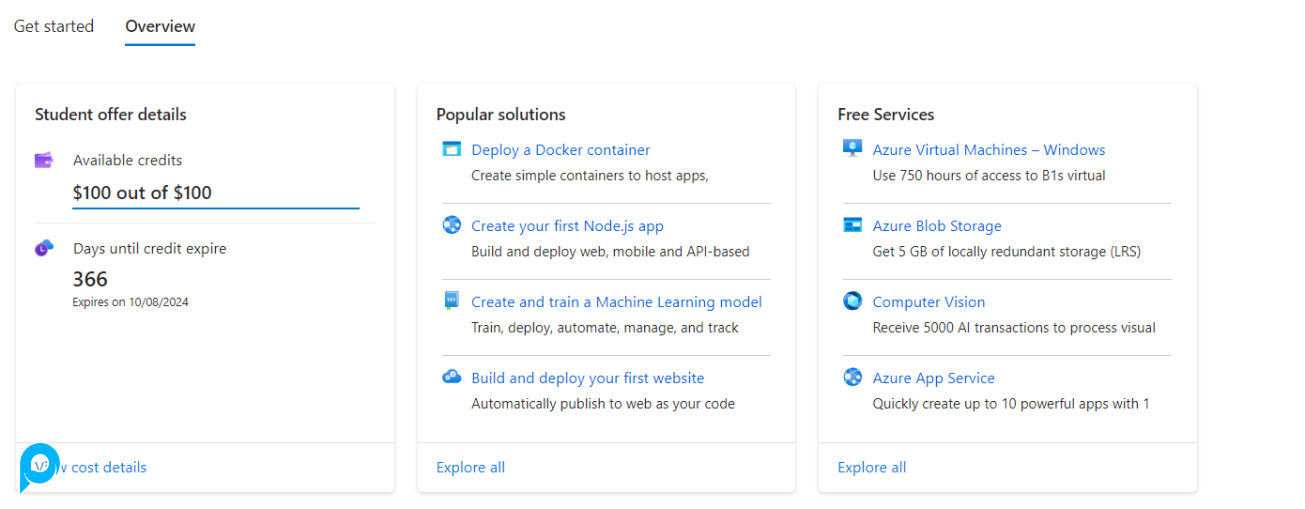Screen dimensions: 1305x509
Task: Click the credits usage progress bar
Action: pos(216,208)
